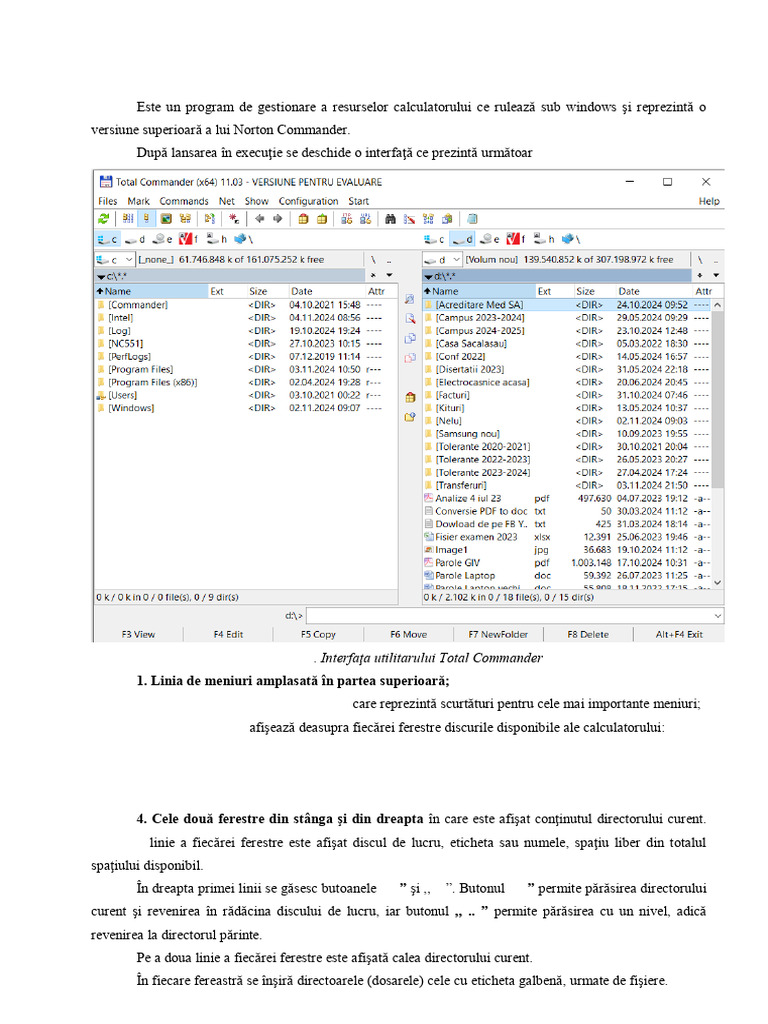768x1024 pixels.
Task: Select the highlighted full details view icon
Action: pyautogui.click(x=146, y=219)
